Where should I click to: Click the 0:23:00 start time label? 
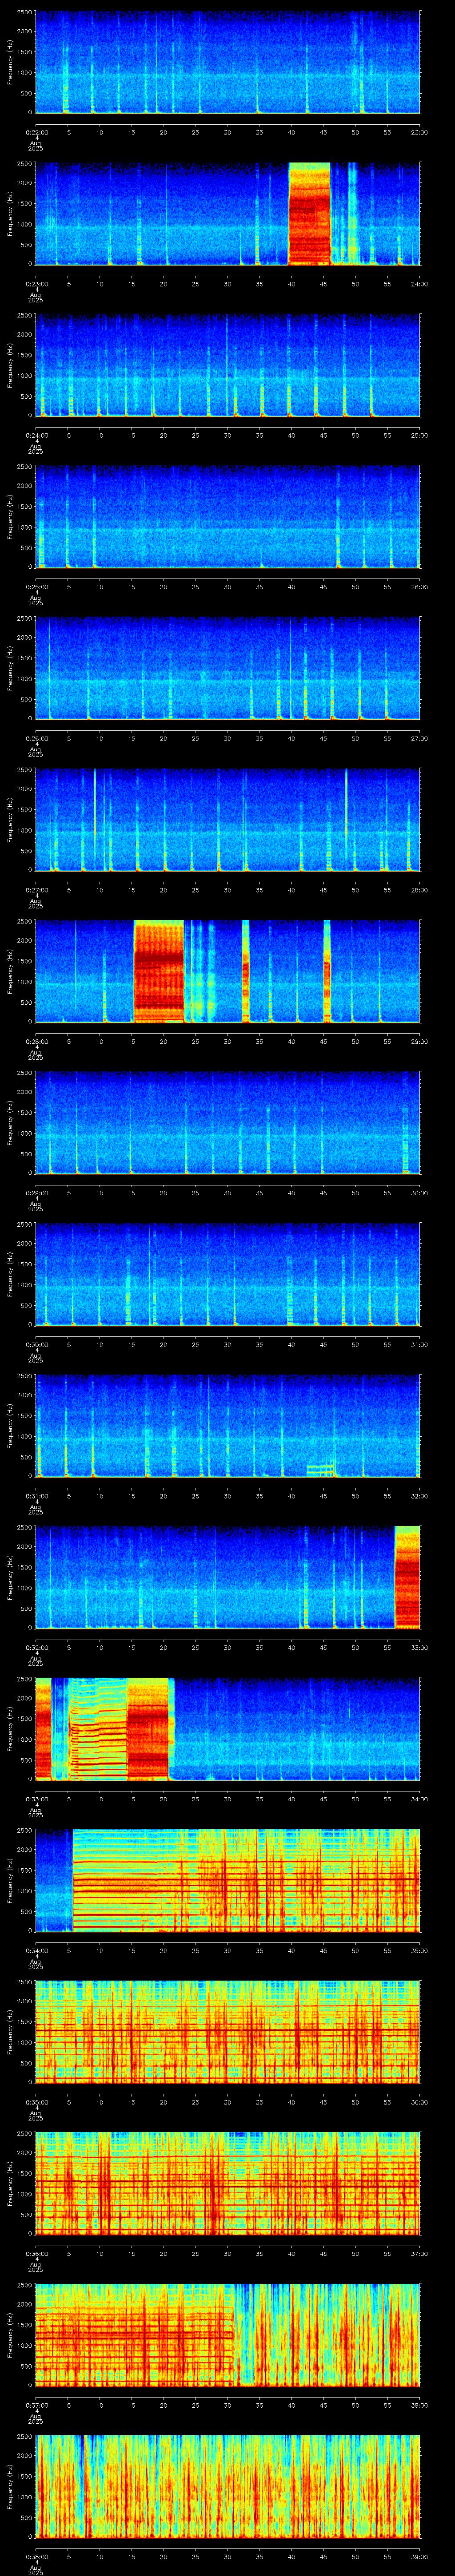point(36,284)
